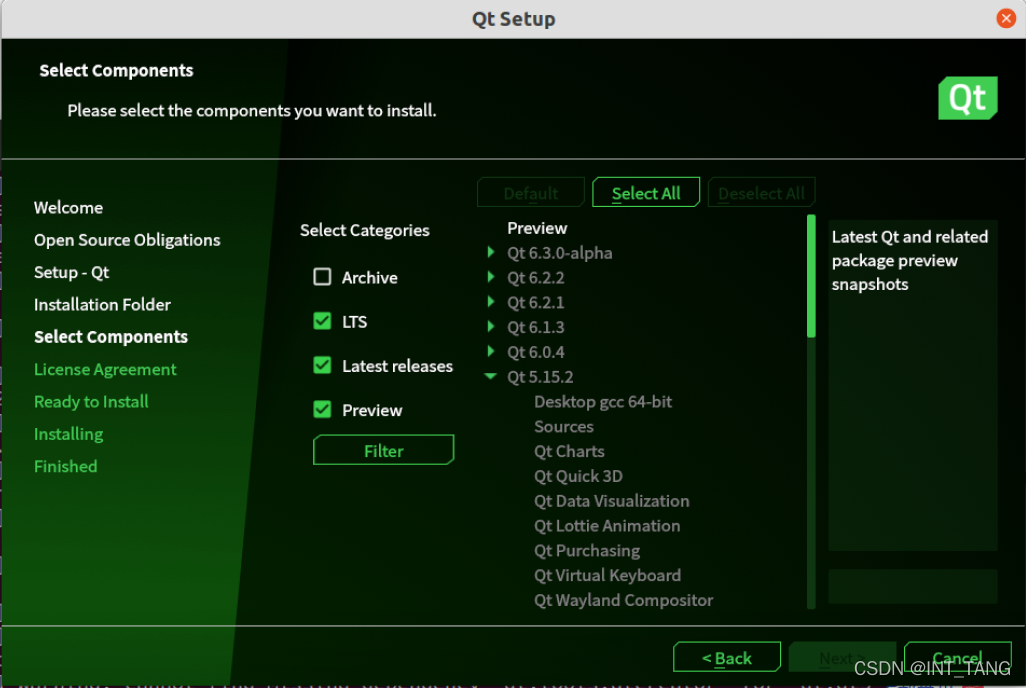
Task: Click the Qt logo icon
Action: (968, 98)
